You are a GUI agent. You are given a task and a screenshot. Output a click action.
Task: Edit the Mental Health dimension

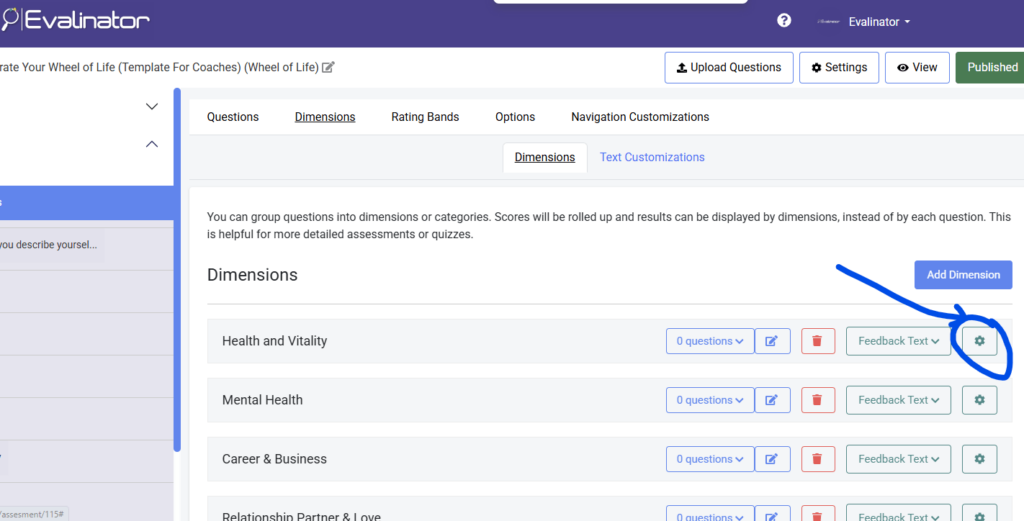tap(772, 400)
